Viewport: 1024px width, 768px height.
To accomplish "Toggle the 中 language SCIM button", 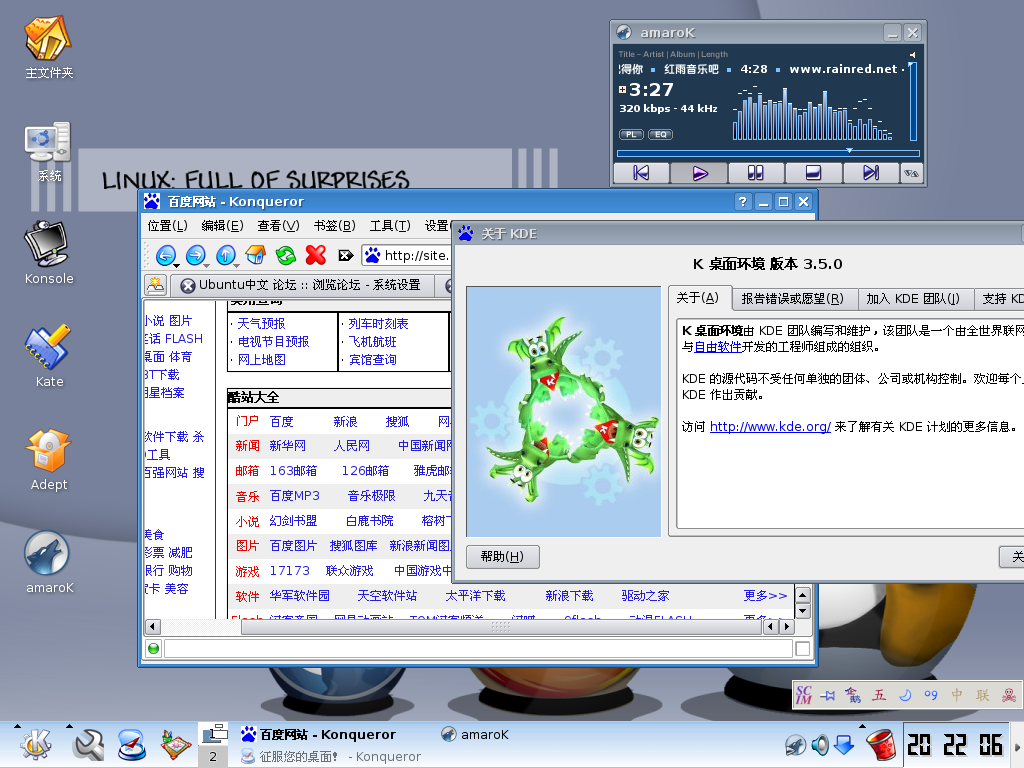I will coord(957,696).
